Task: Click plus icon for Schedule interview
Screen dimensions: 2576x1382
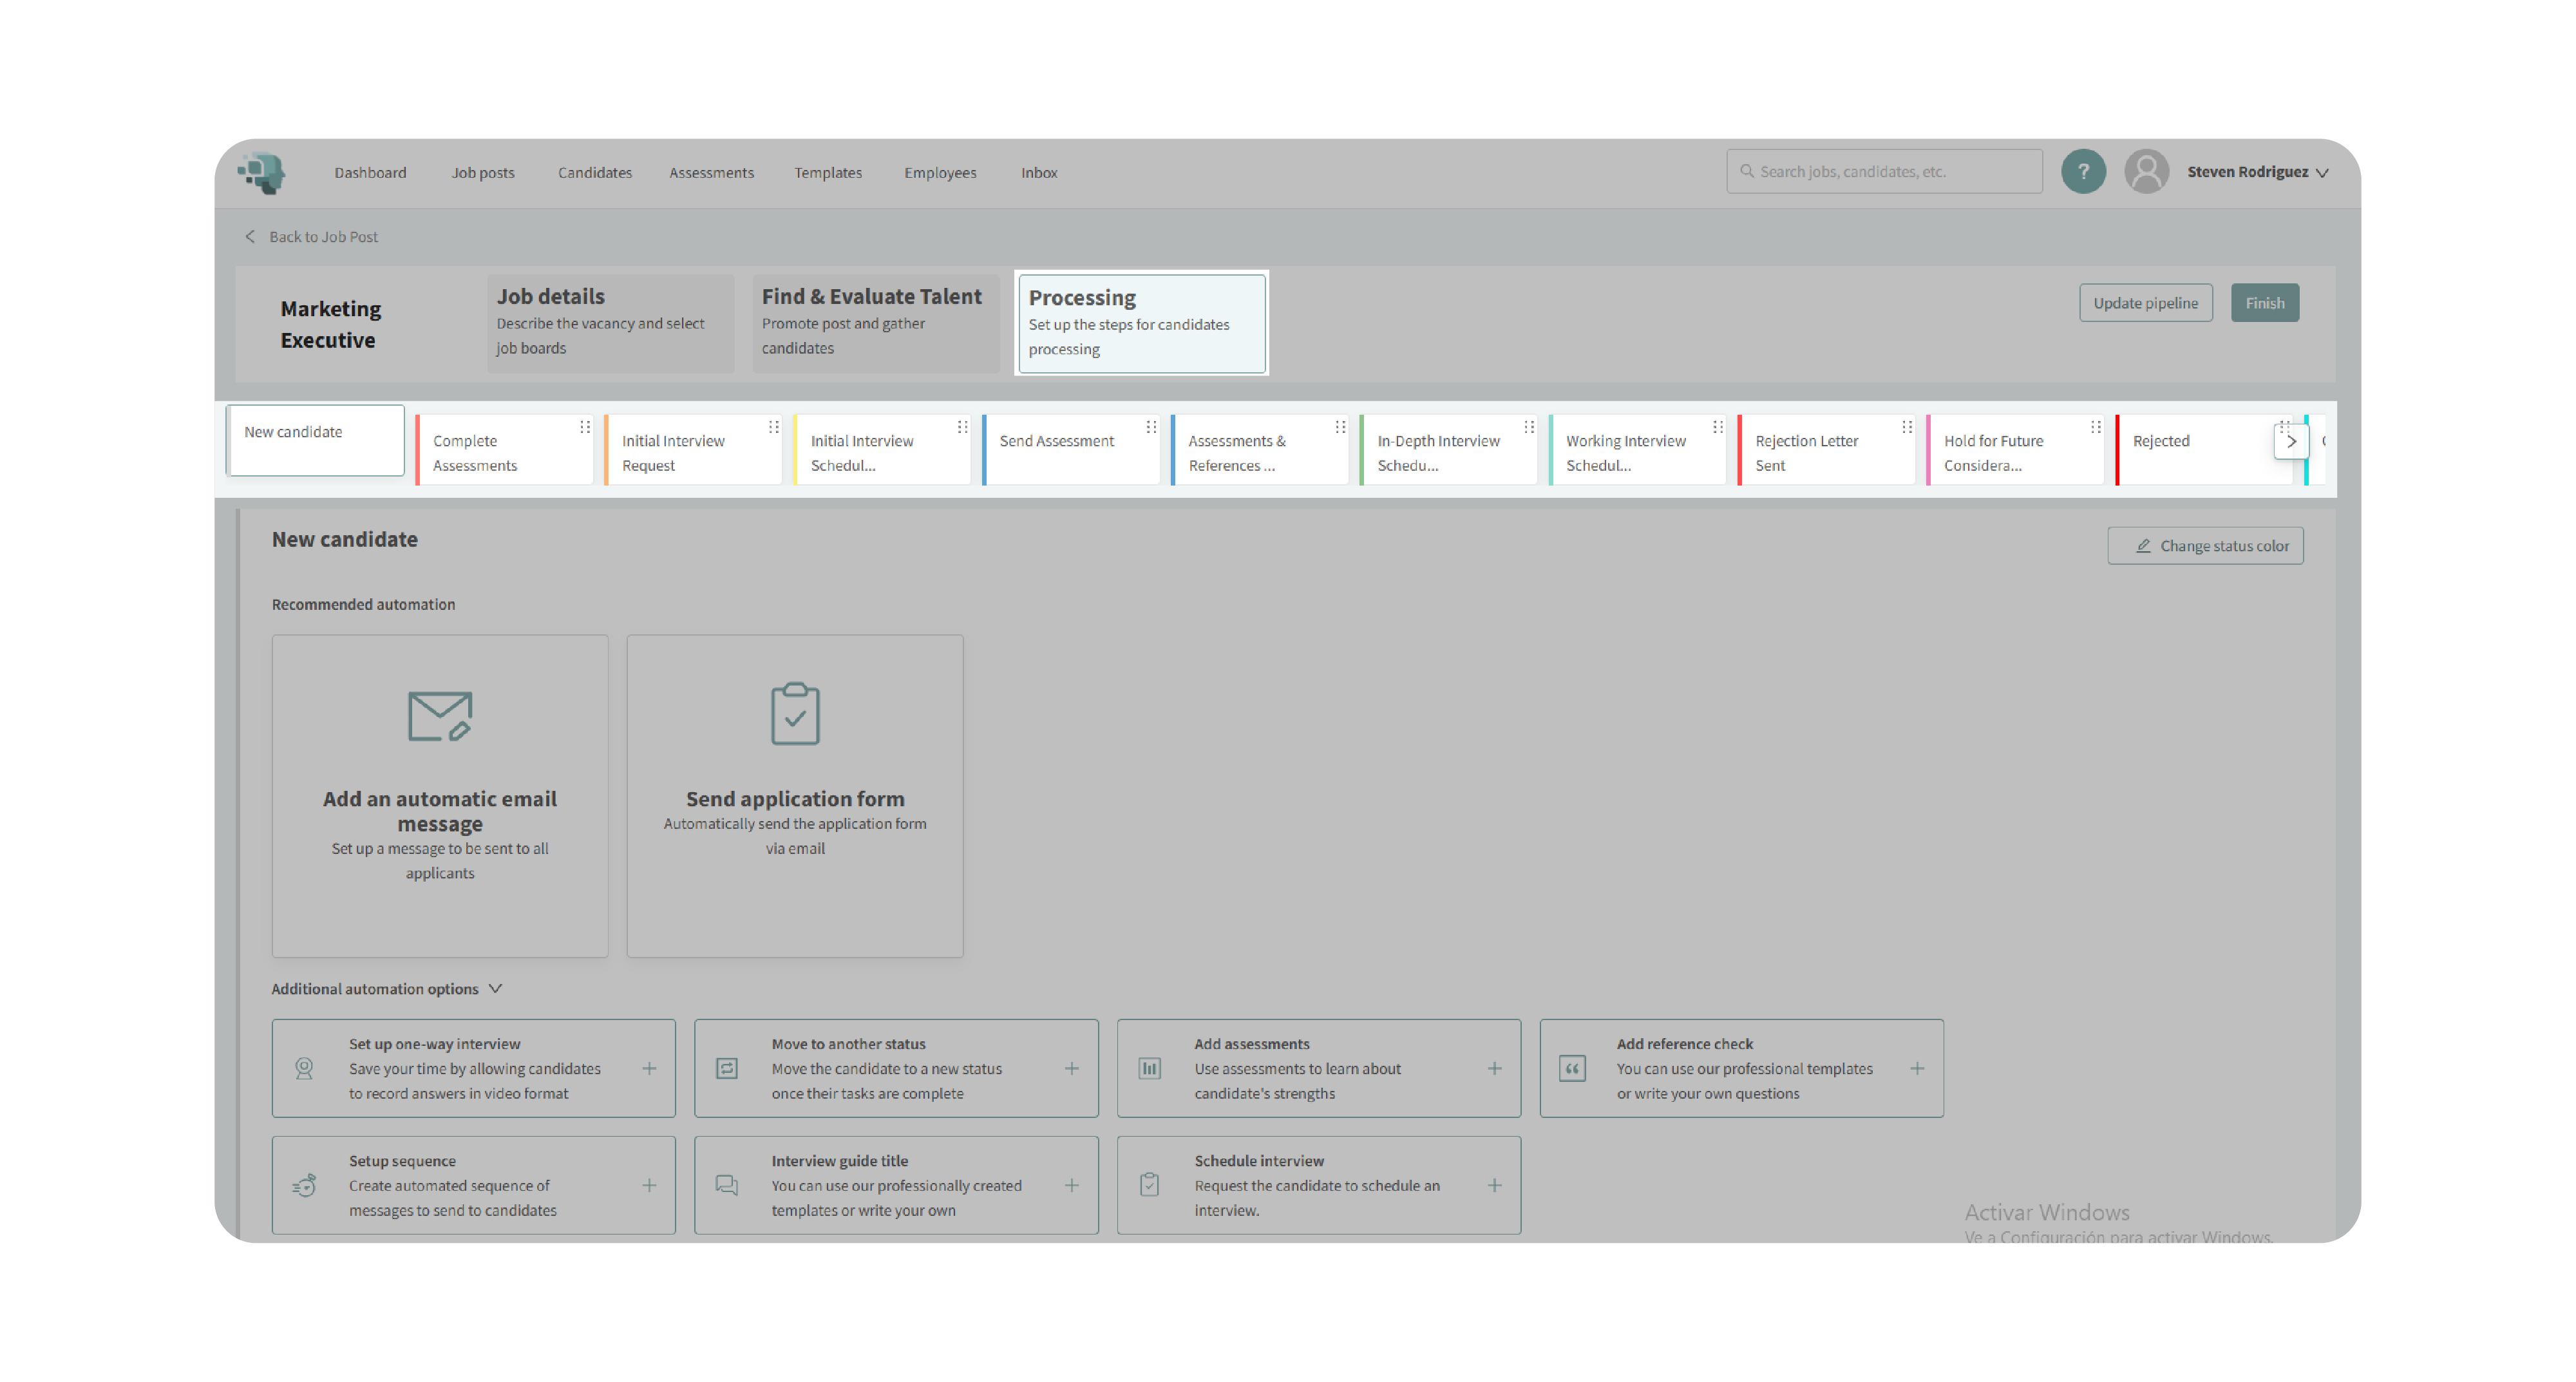Action: pos(1494,1185)
